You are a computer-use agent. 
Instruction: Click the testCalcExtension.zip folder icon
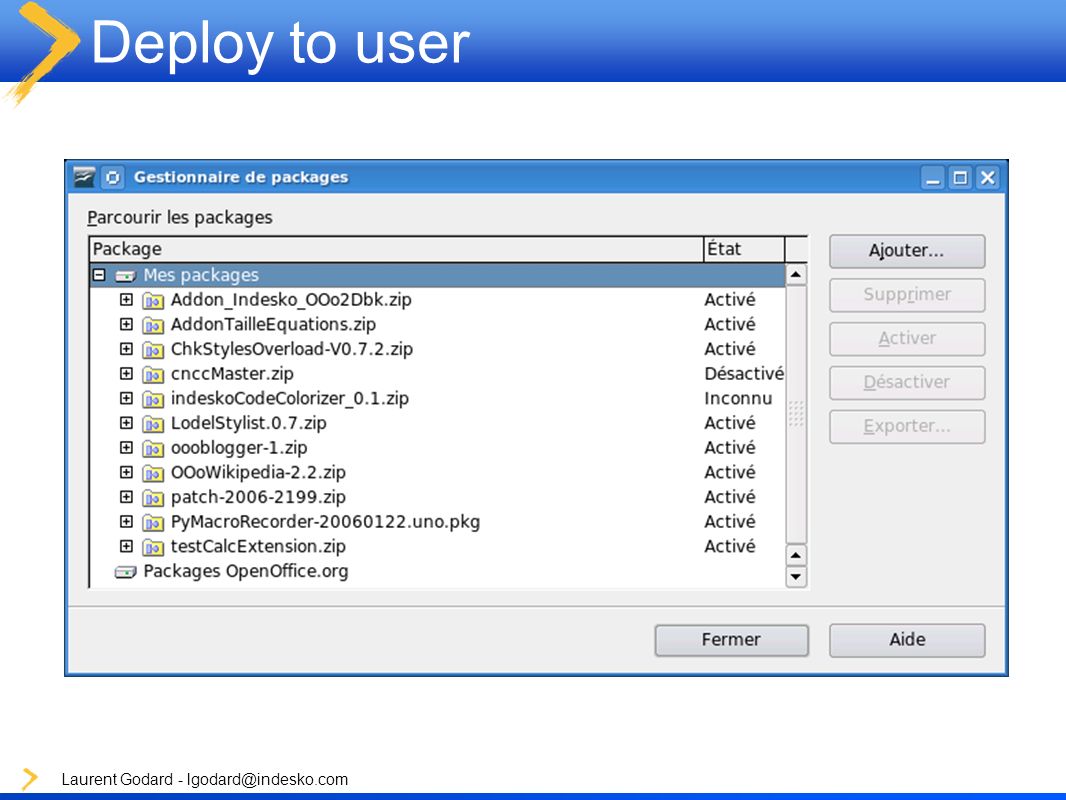[x=153, y=546]
